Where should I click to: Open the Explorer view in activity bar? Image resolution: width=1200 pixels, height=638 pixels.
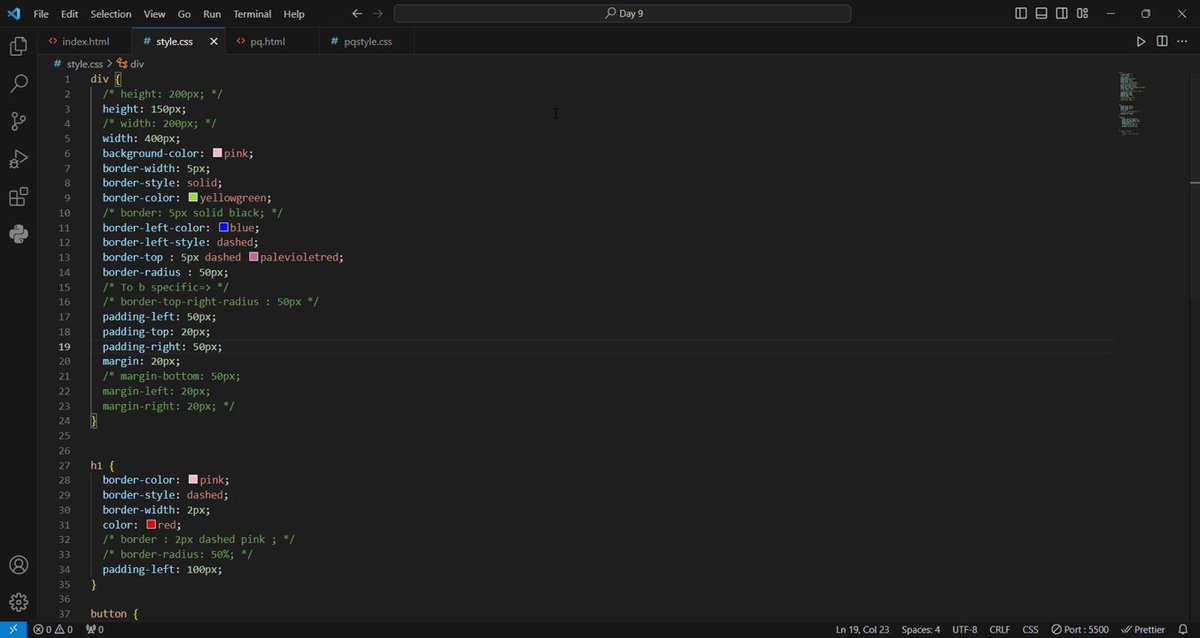pyautogui.click(x=18, y=46)
